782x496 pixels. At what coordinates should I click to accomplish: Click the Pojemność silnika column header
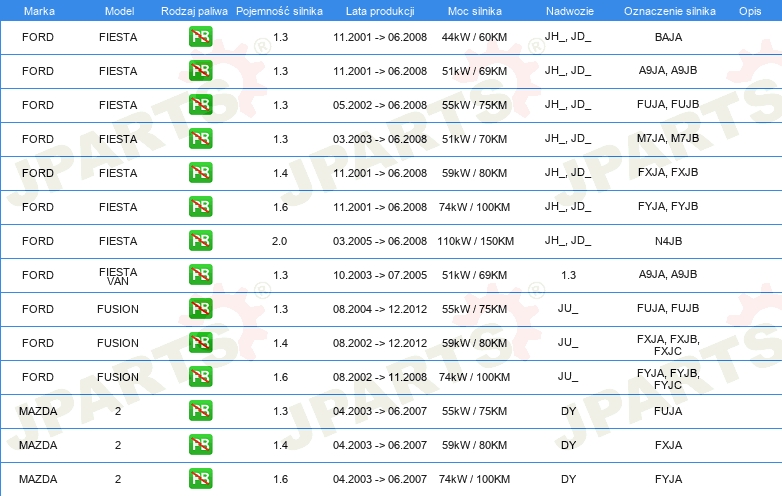[279, 10]
